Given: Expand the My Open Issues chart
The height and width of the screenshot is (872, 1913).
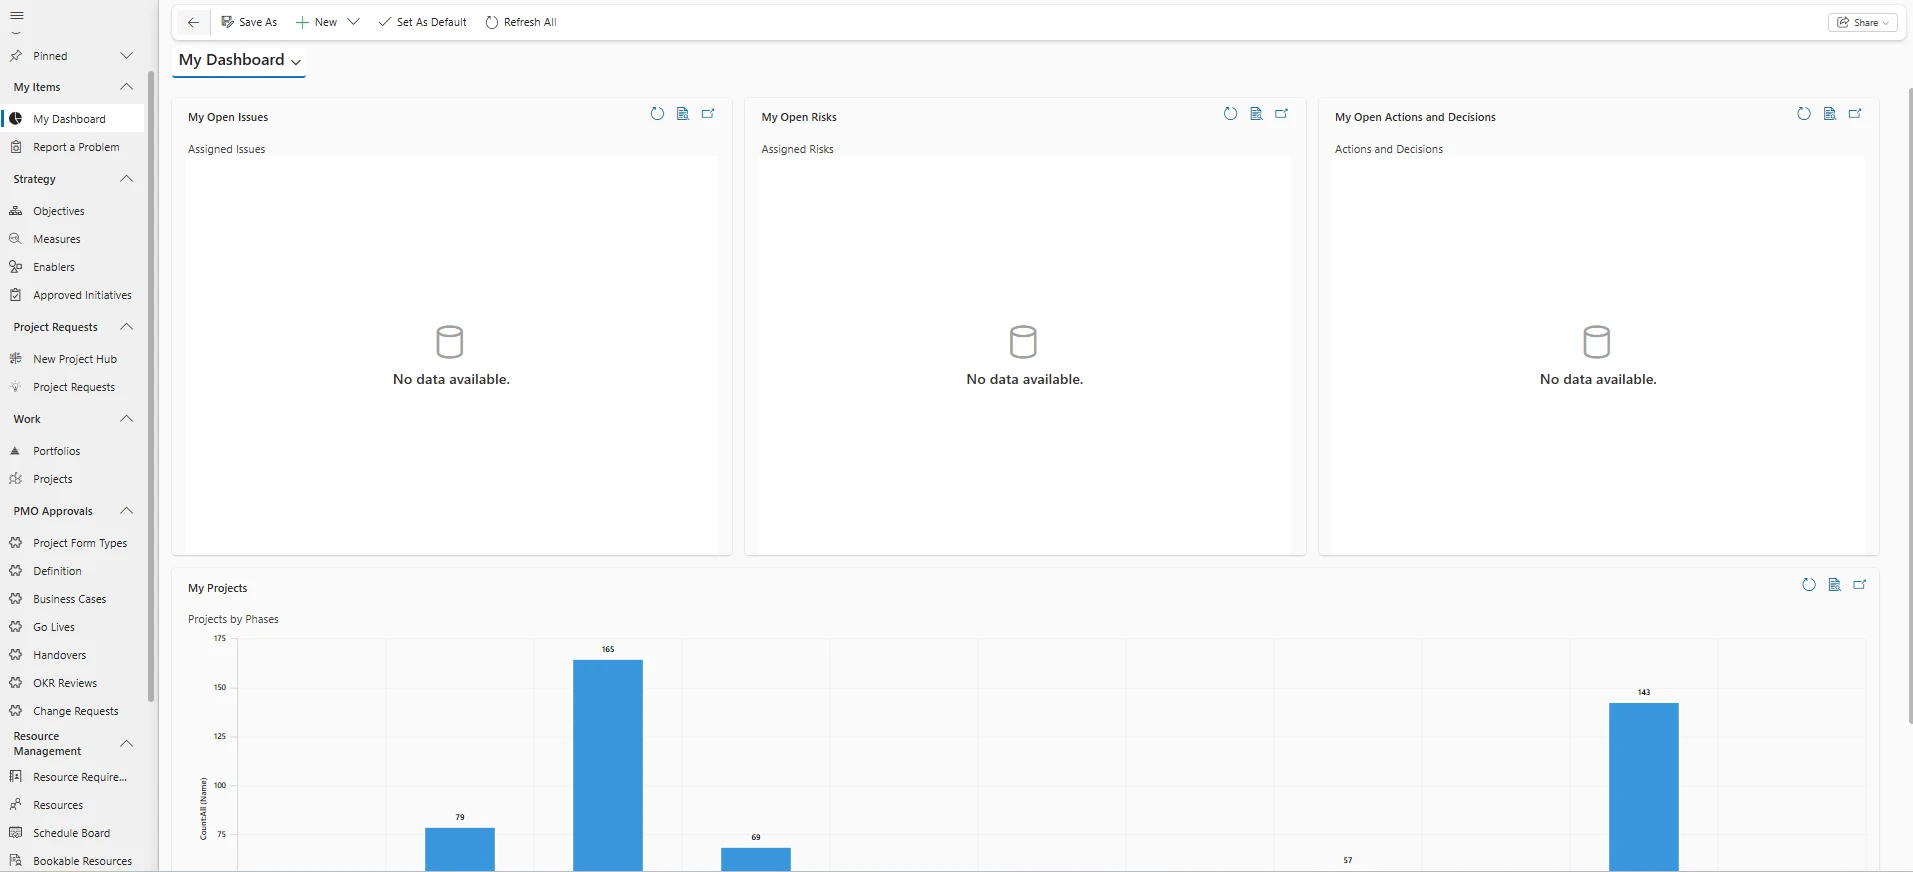Looking at the screenshot, I should (x=708, y=114).
